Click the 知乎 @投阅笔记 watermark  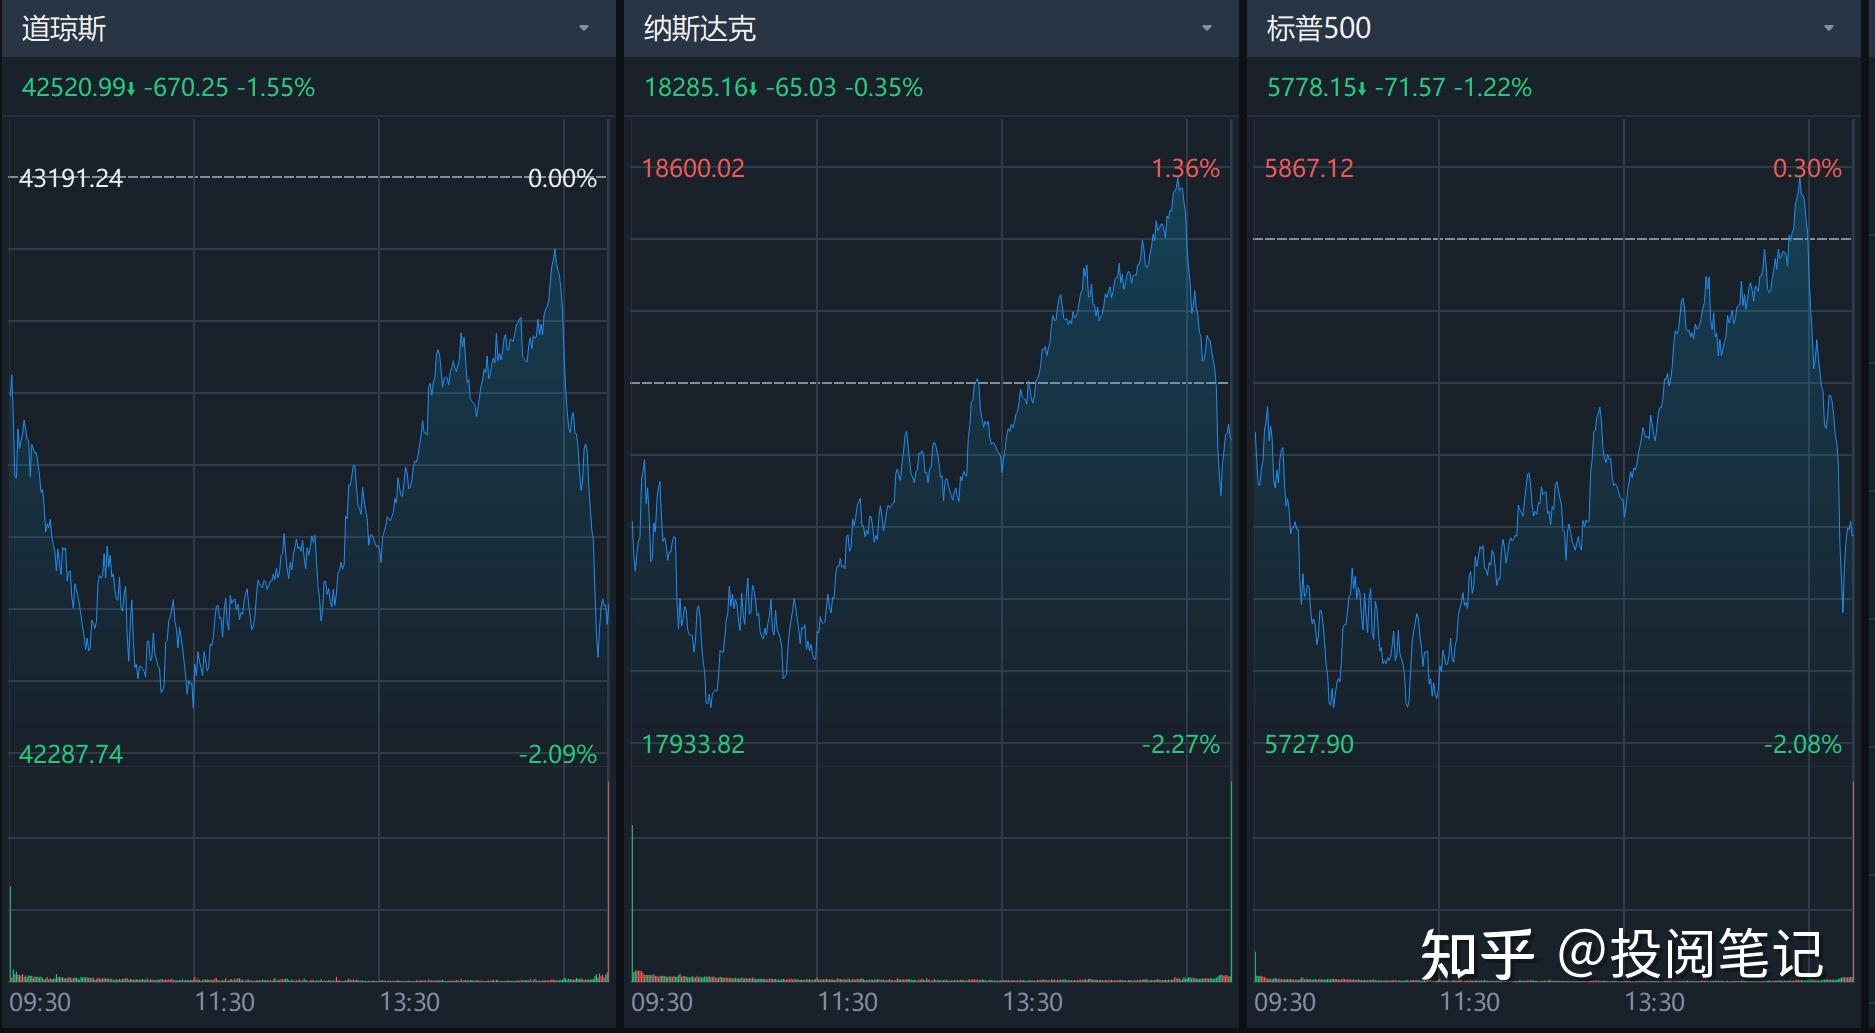(x=1622, y=953)
